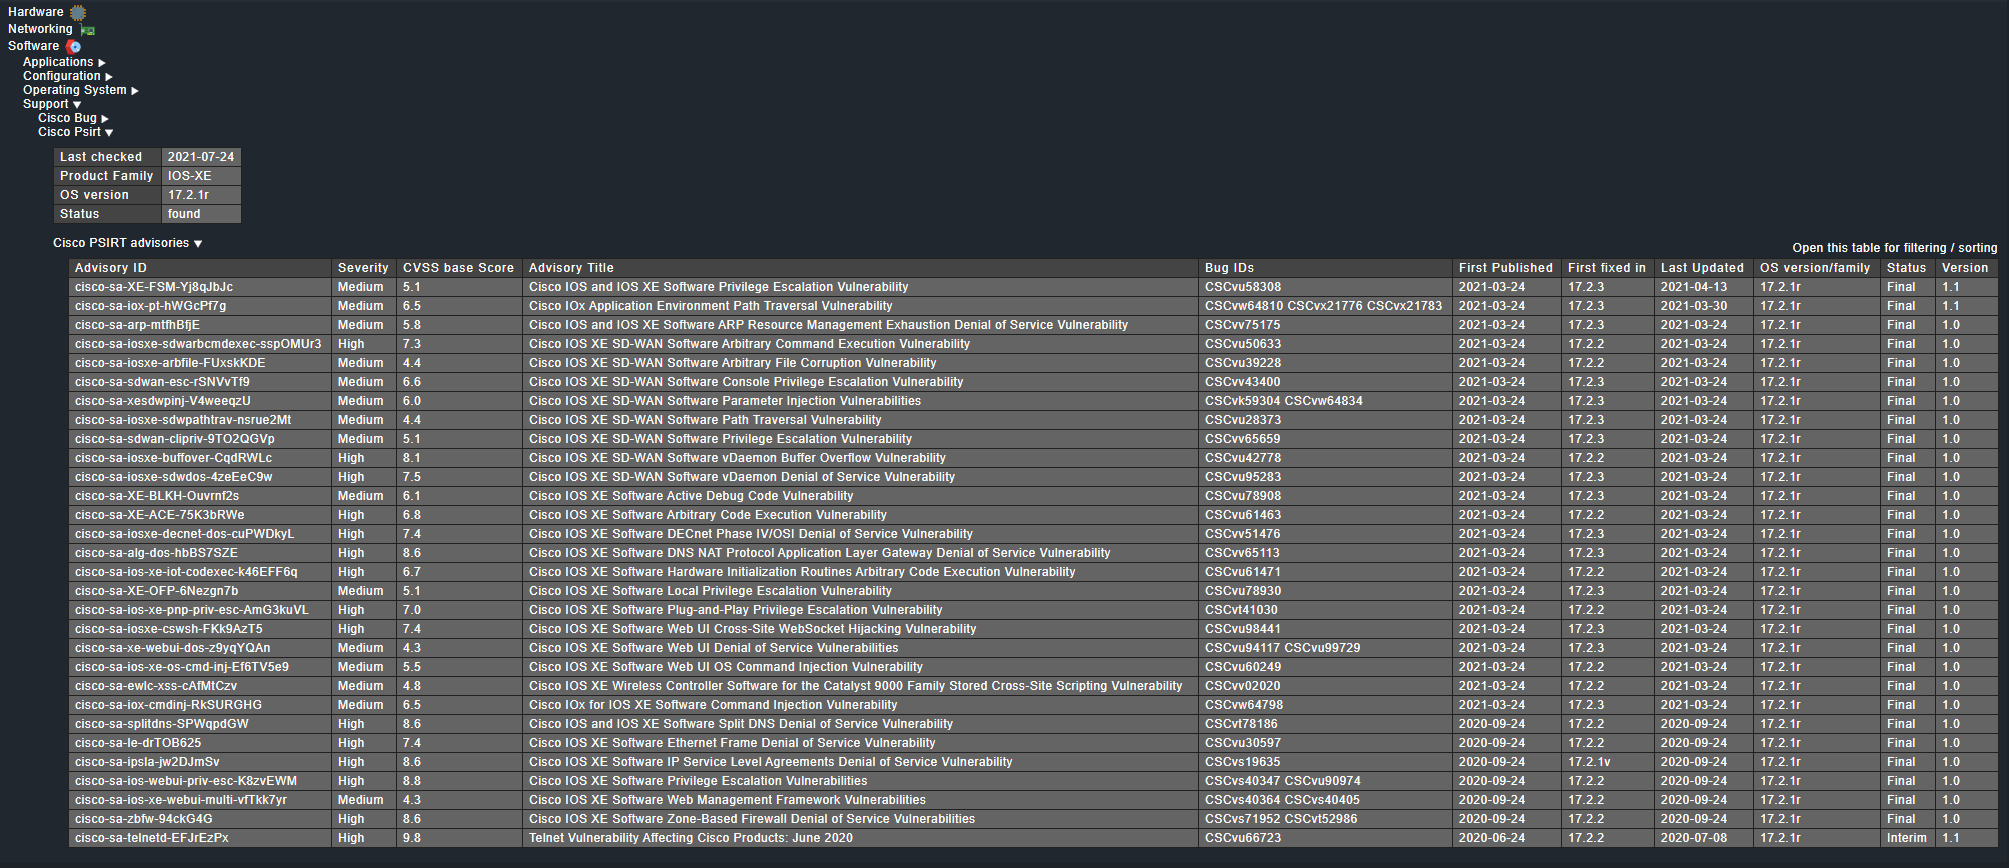Open the Networking section

(40, 29)
